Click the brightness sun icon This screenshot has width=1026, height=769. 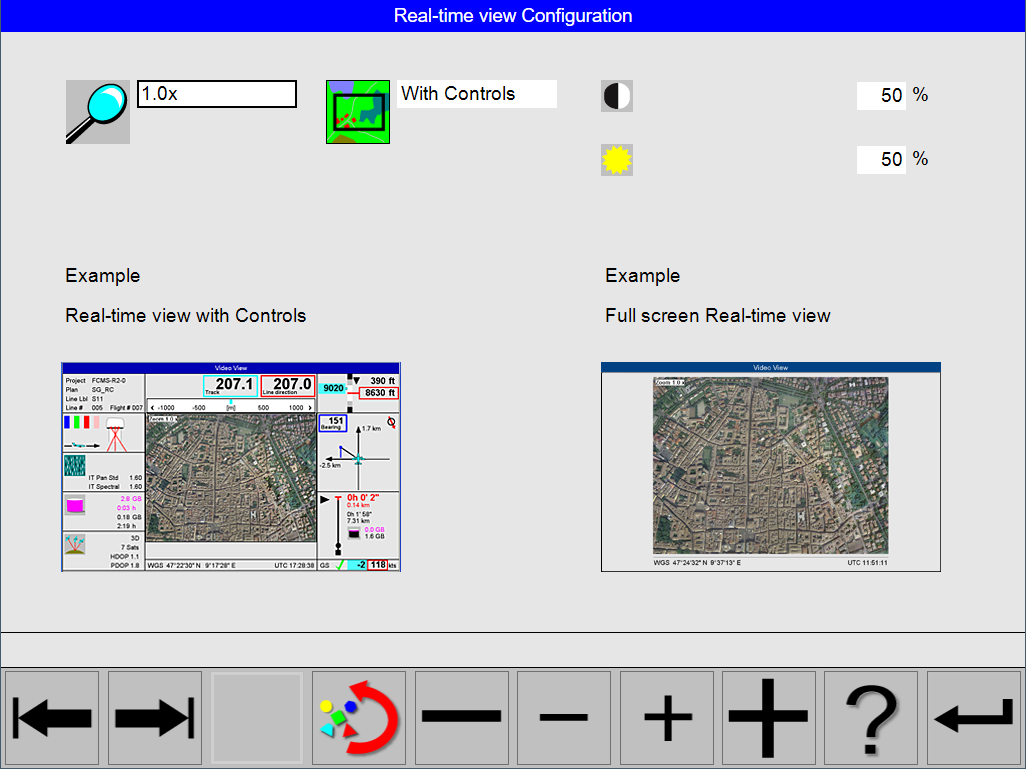tap(616, 159)
